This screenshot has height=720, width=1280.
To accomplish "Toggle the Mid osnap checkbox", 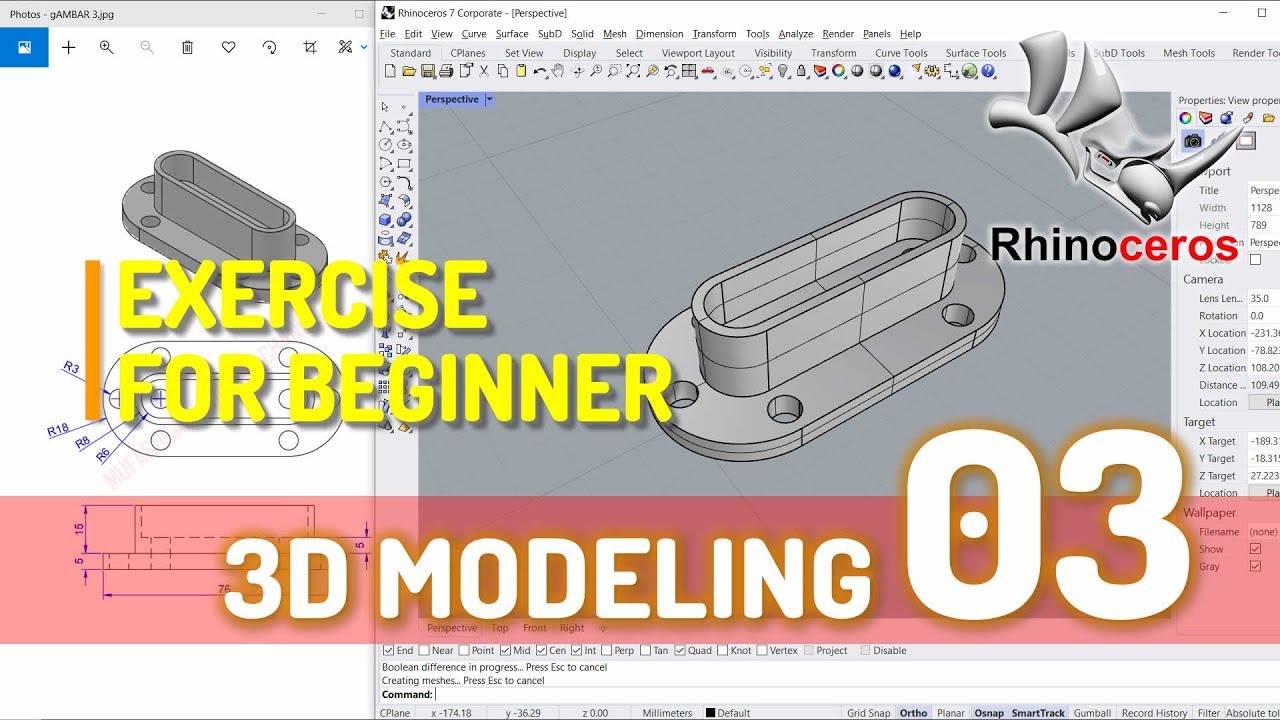I will coord(505,650).
